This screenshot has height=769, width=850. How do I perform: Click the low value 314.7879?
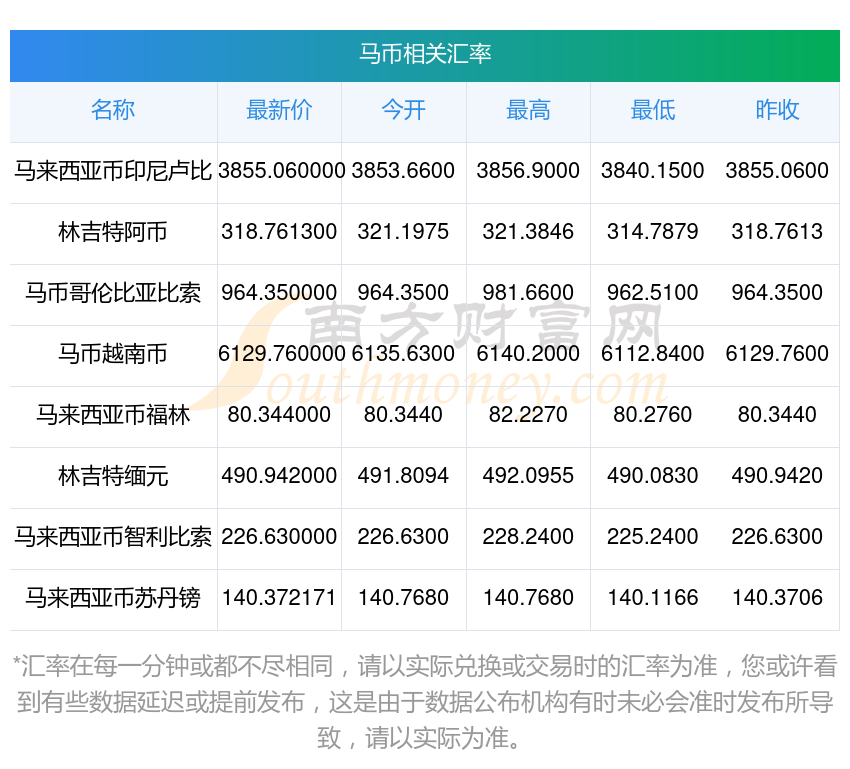pyautogui.click(x=653, y=232)
